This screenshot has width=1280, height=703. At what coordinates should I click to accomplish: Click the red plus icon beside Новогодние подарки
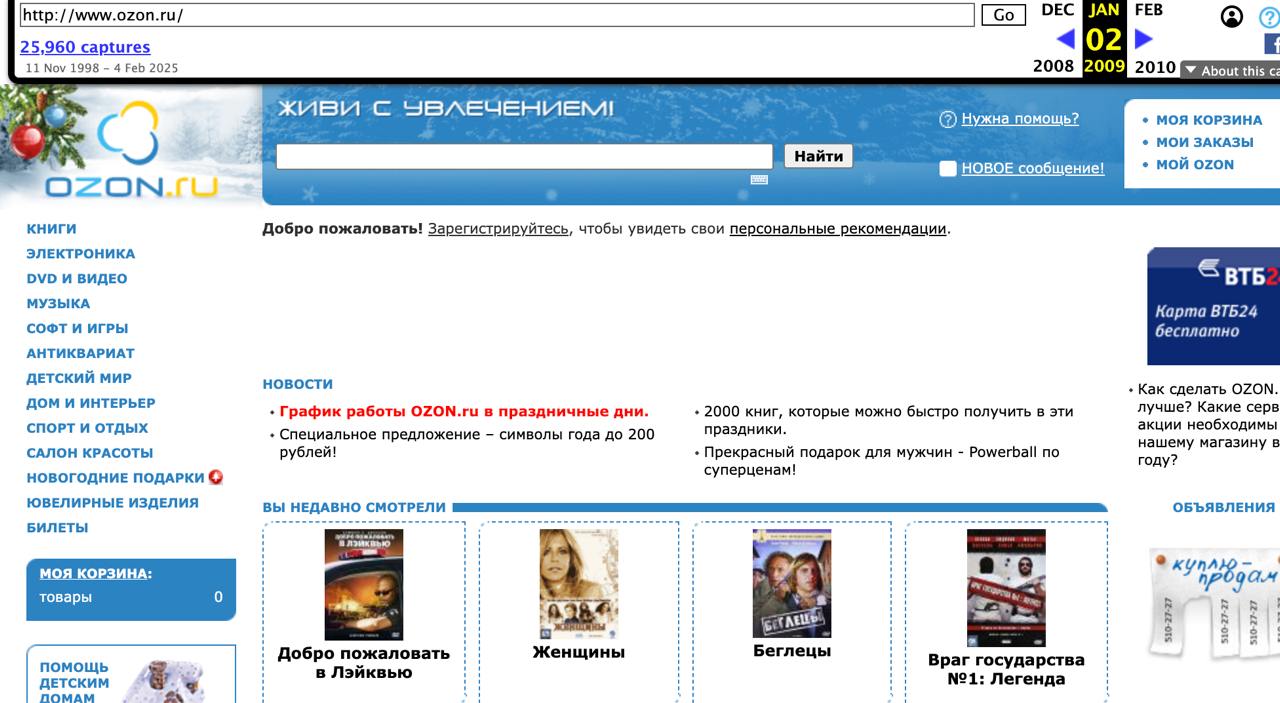click(x=216, y=477)
